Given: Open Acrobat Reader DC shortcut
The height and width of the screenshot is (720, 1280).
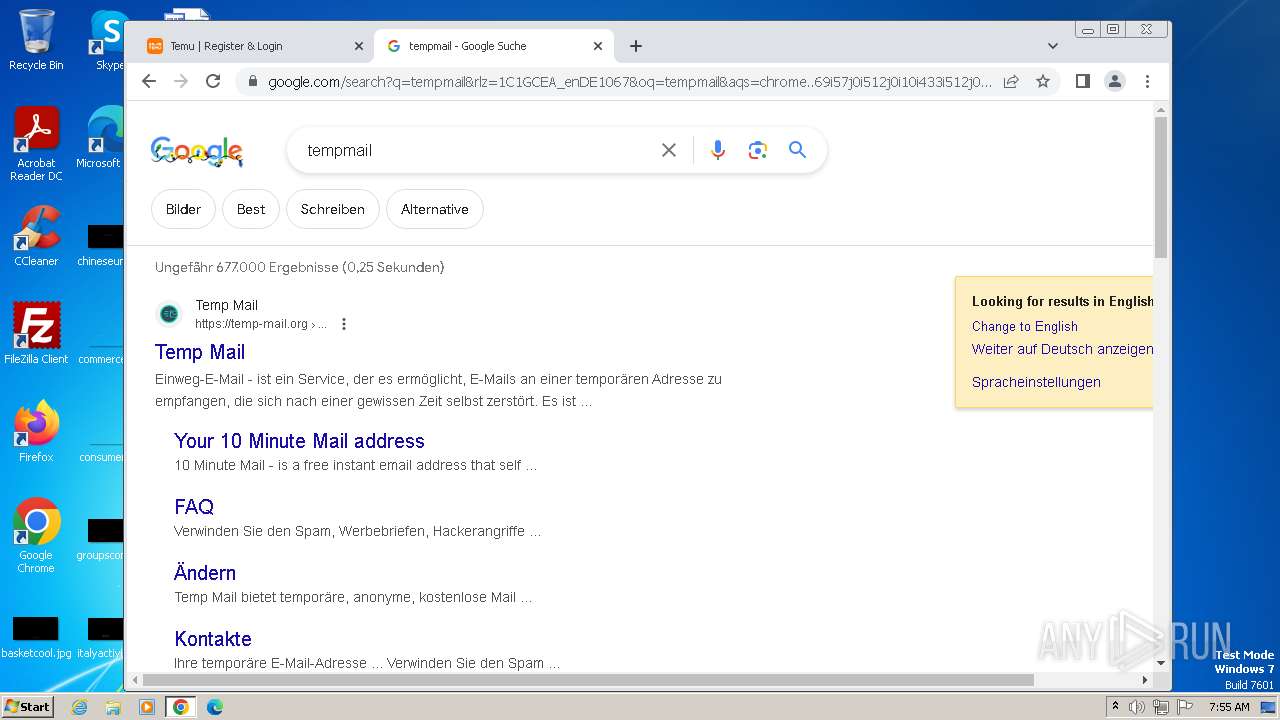Looking at the screenshot, I should [x=36, y=144].
